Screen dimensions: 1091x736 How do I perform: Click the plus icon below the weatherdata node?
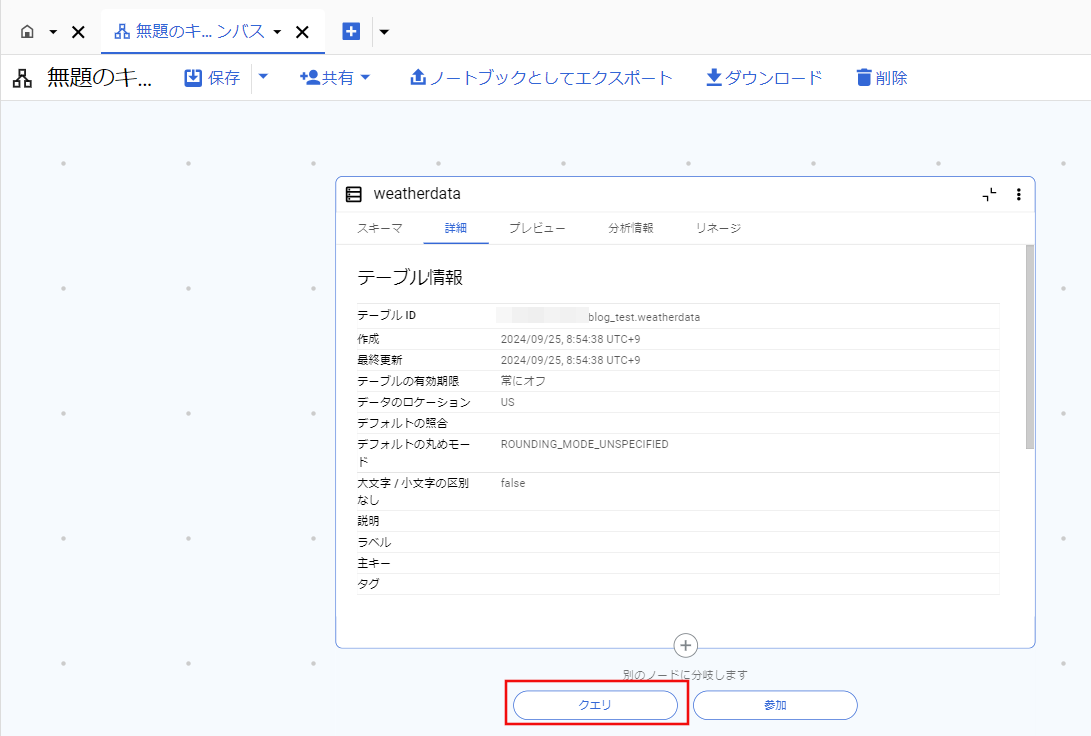pos(685,645)
